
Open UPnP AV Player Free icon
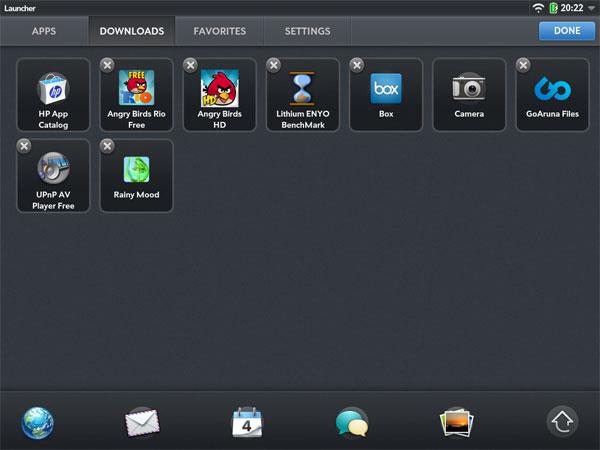[x=53, y=168]
